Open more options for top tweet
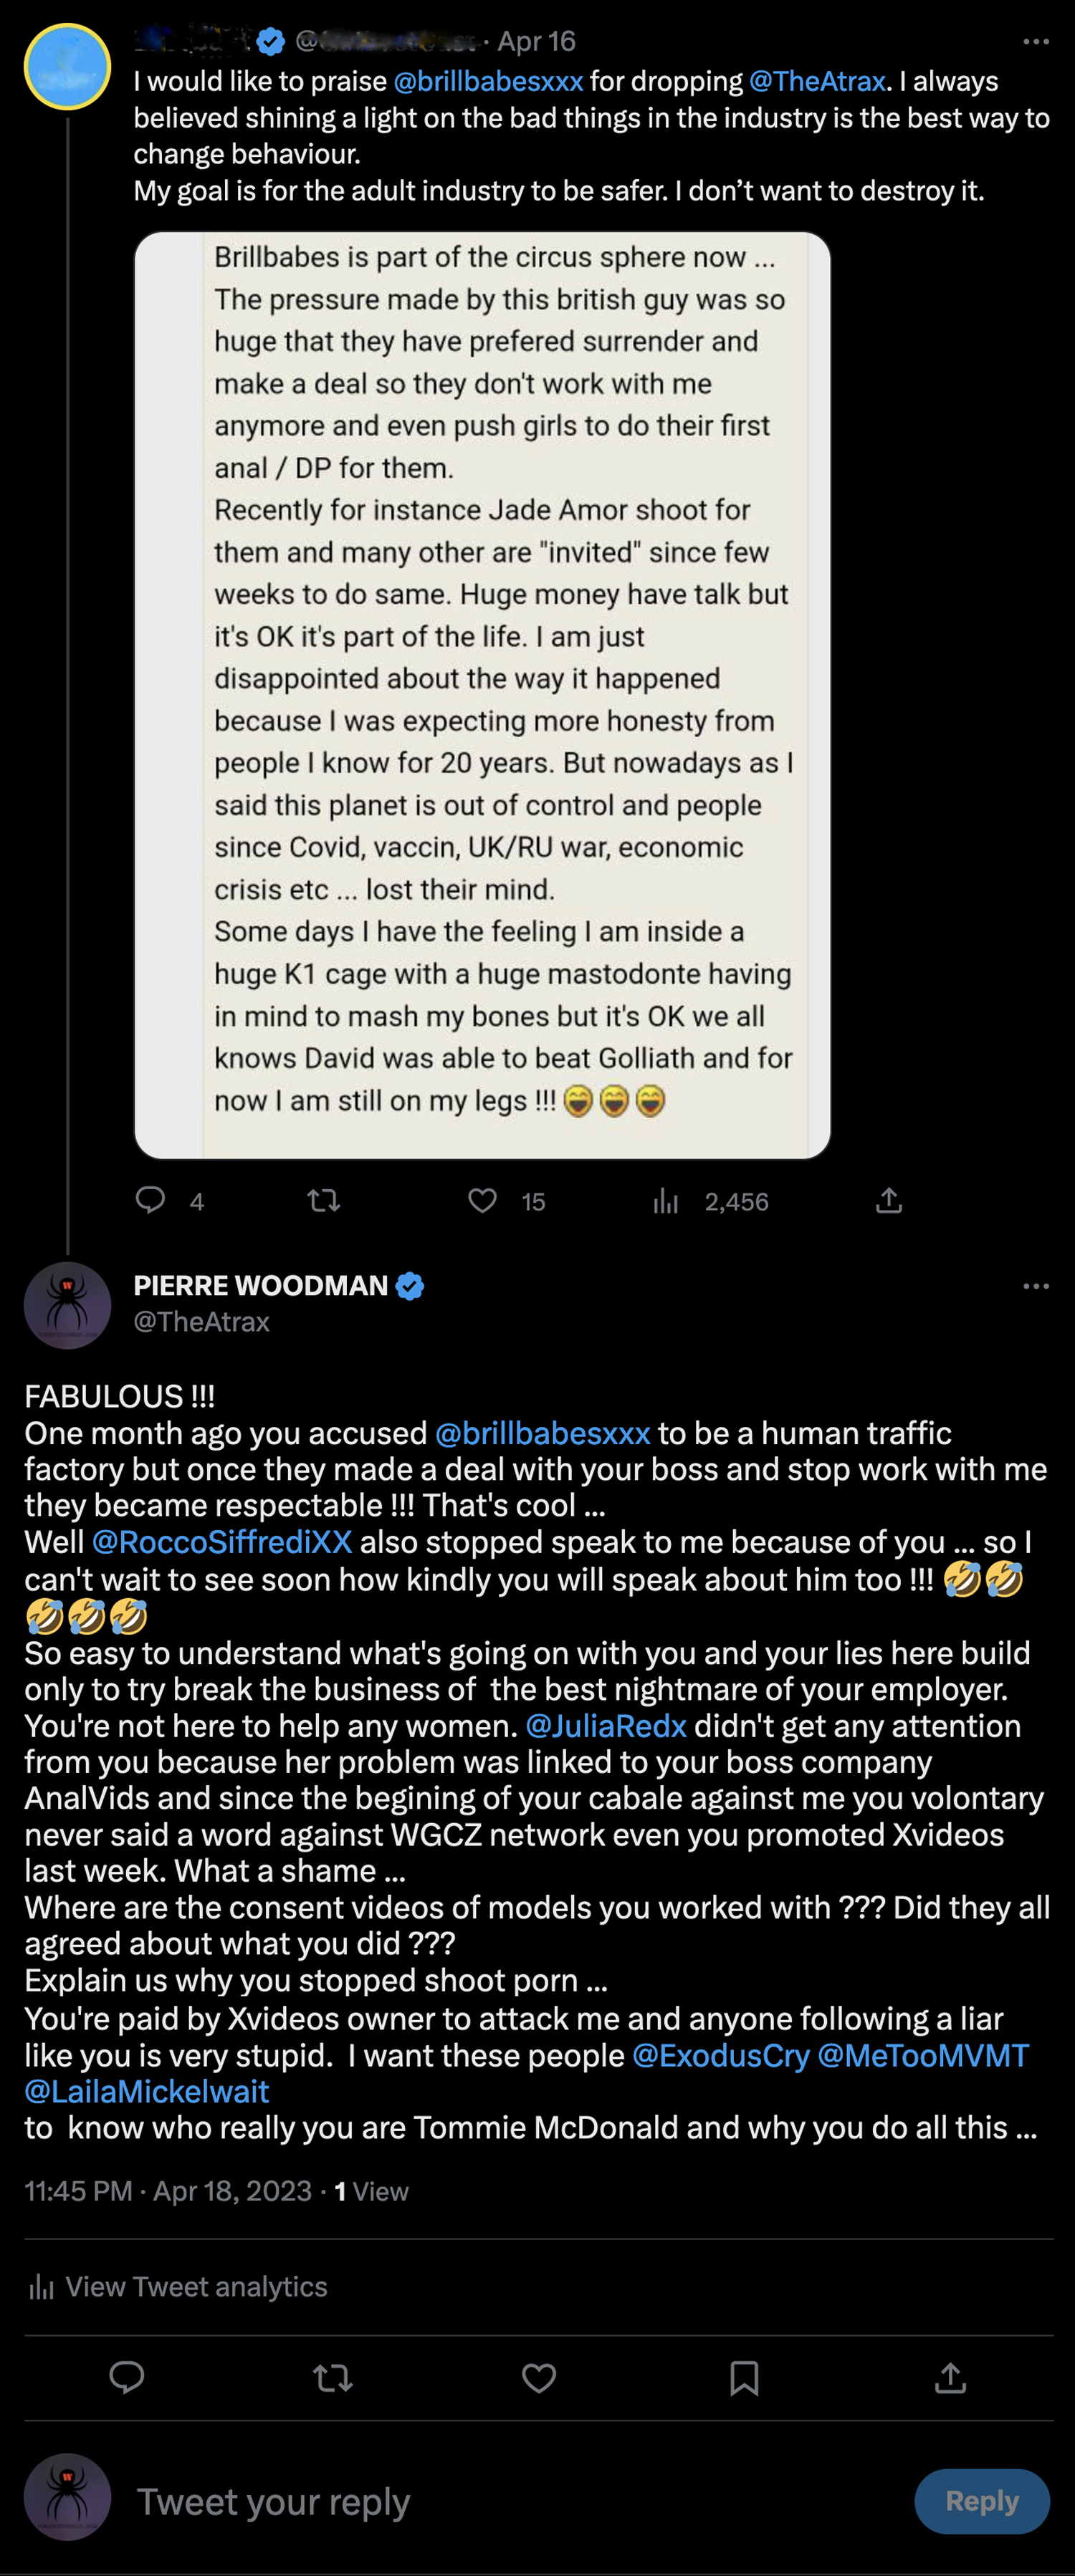This screenshot has height=2576, width=1075. [1035, 42]
